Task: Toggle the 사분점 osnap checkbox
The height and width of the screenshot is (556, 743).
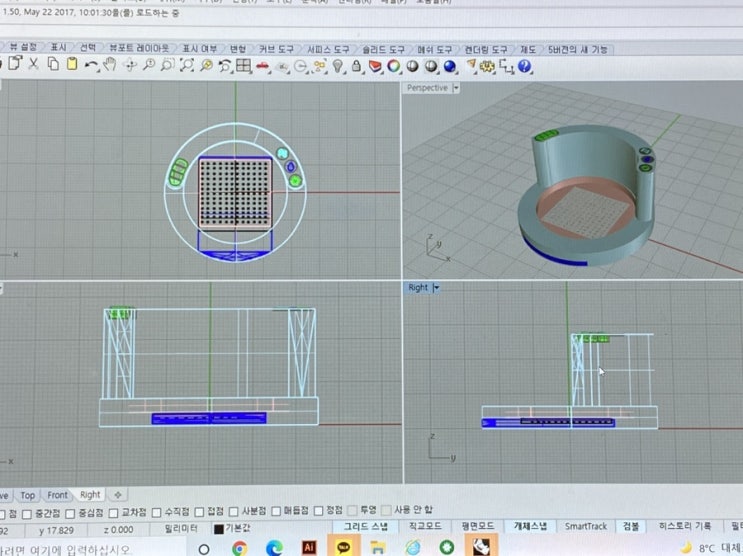Action: tap(234, 511)
